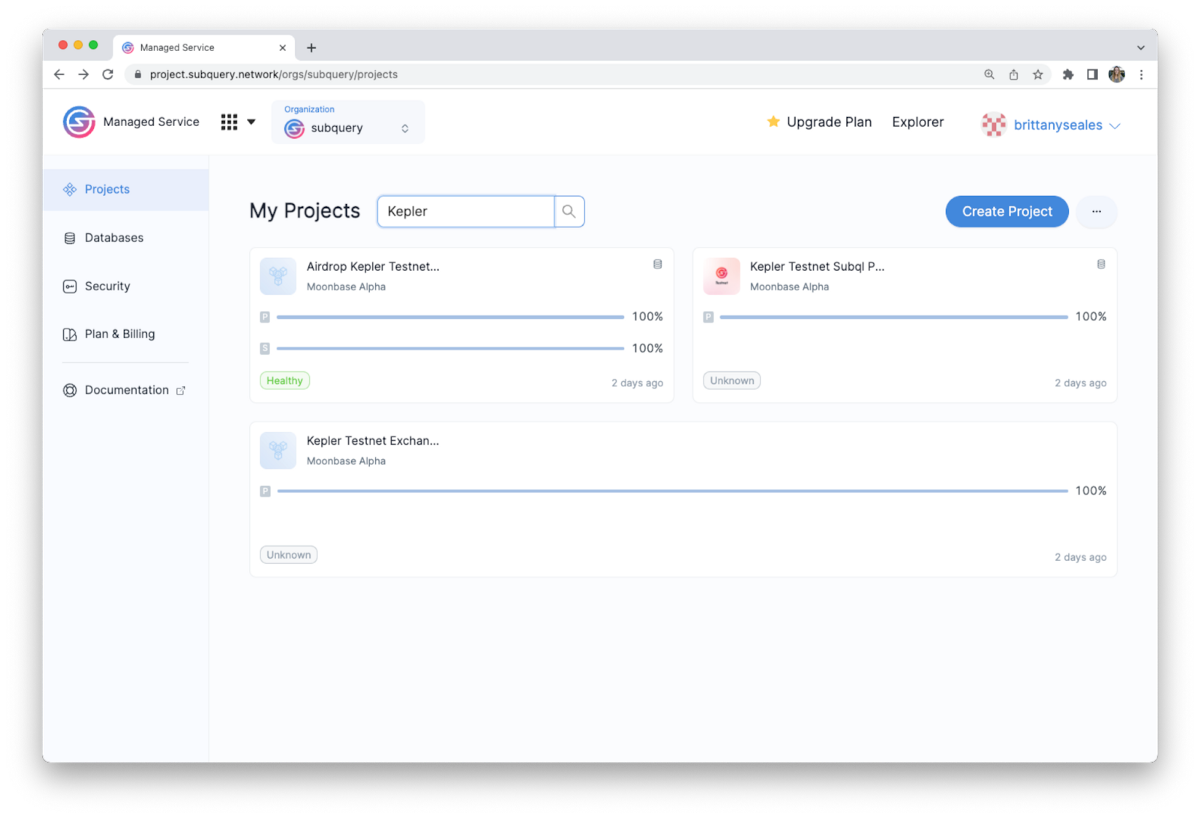Open the apps grid icon
This screenshot has width=1200, height=818.
coord(229,122)
